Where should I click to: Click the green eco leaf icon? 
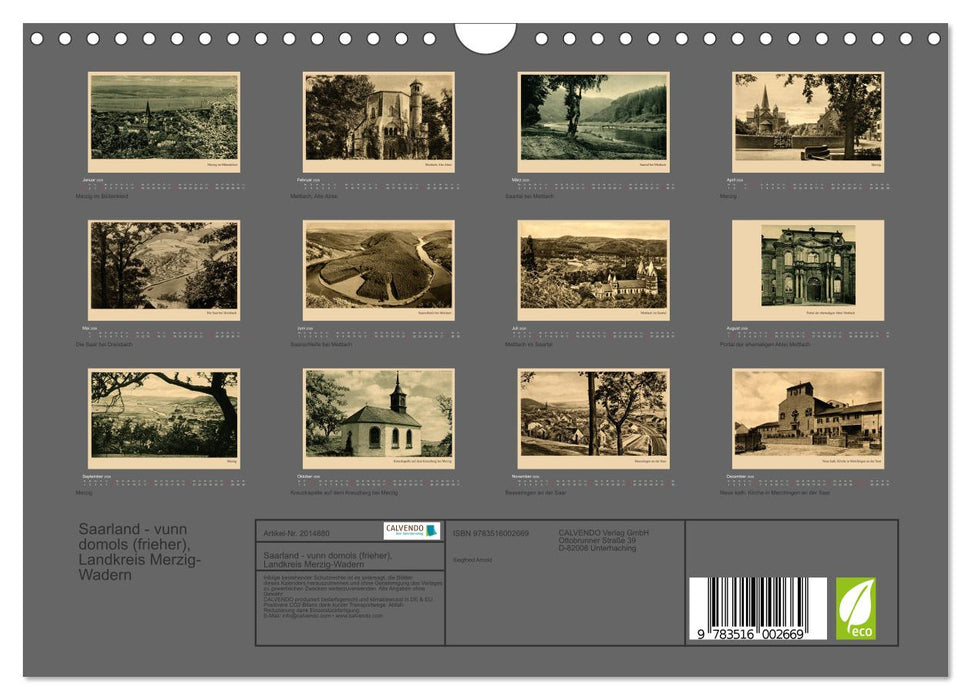855,608
